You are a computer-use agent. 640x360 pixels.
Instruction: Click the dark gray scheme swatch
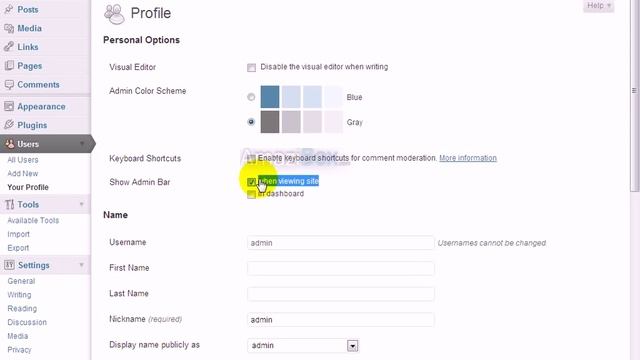[x=270, y=122]
